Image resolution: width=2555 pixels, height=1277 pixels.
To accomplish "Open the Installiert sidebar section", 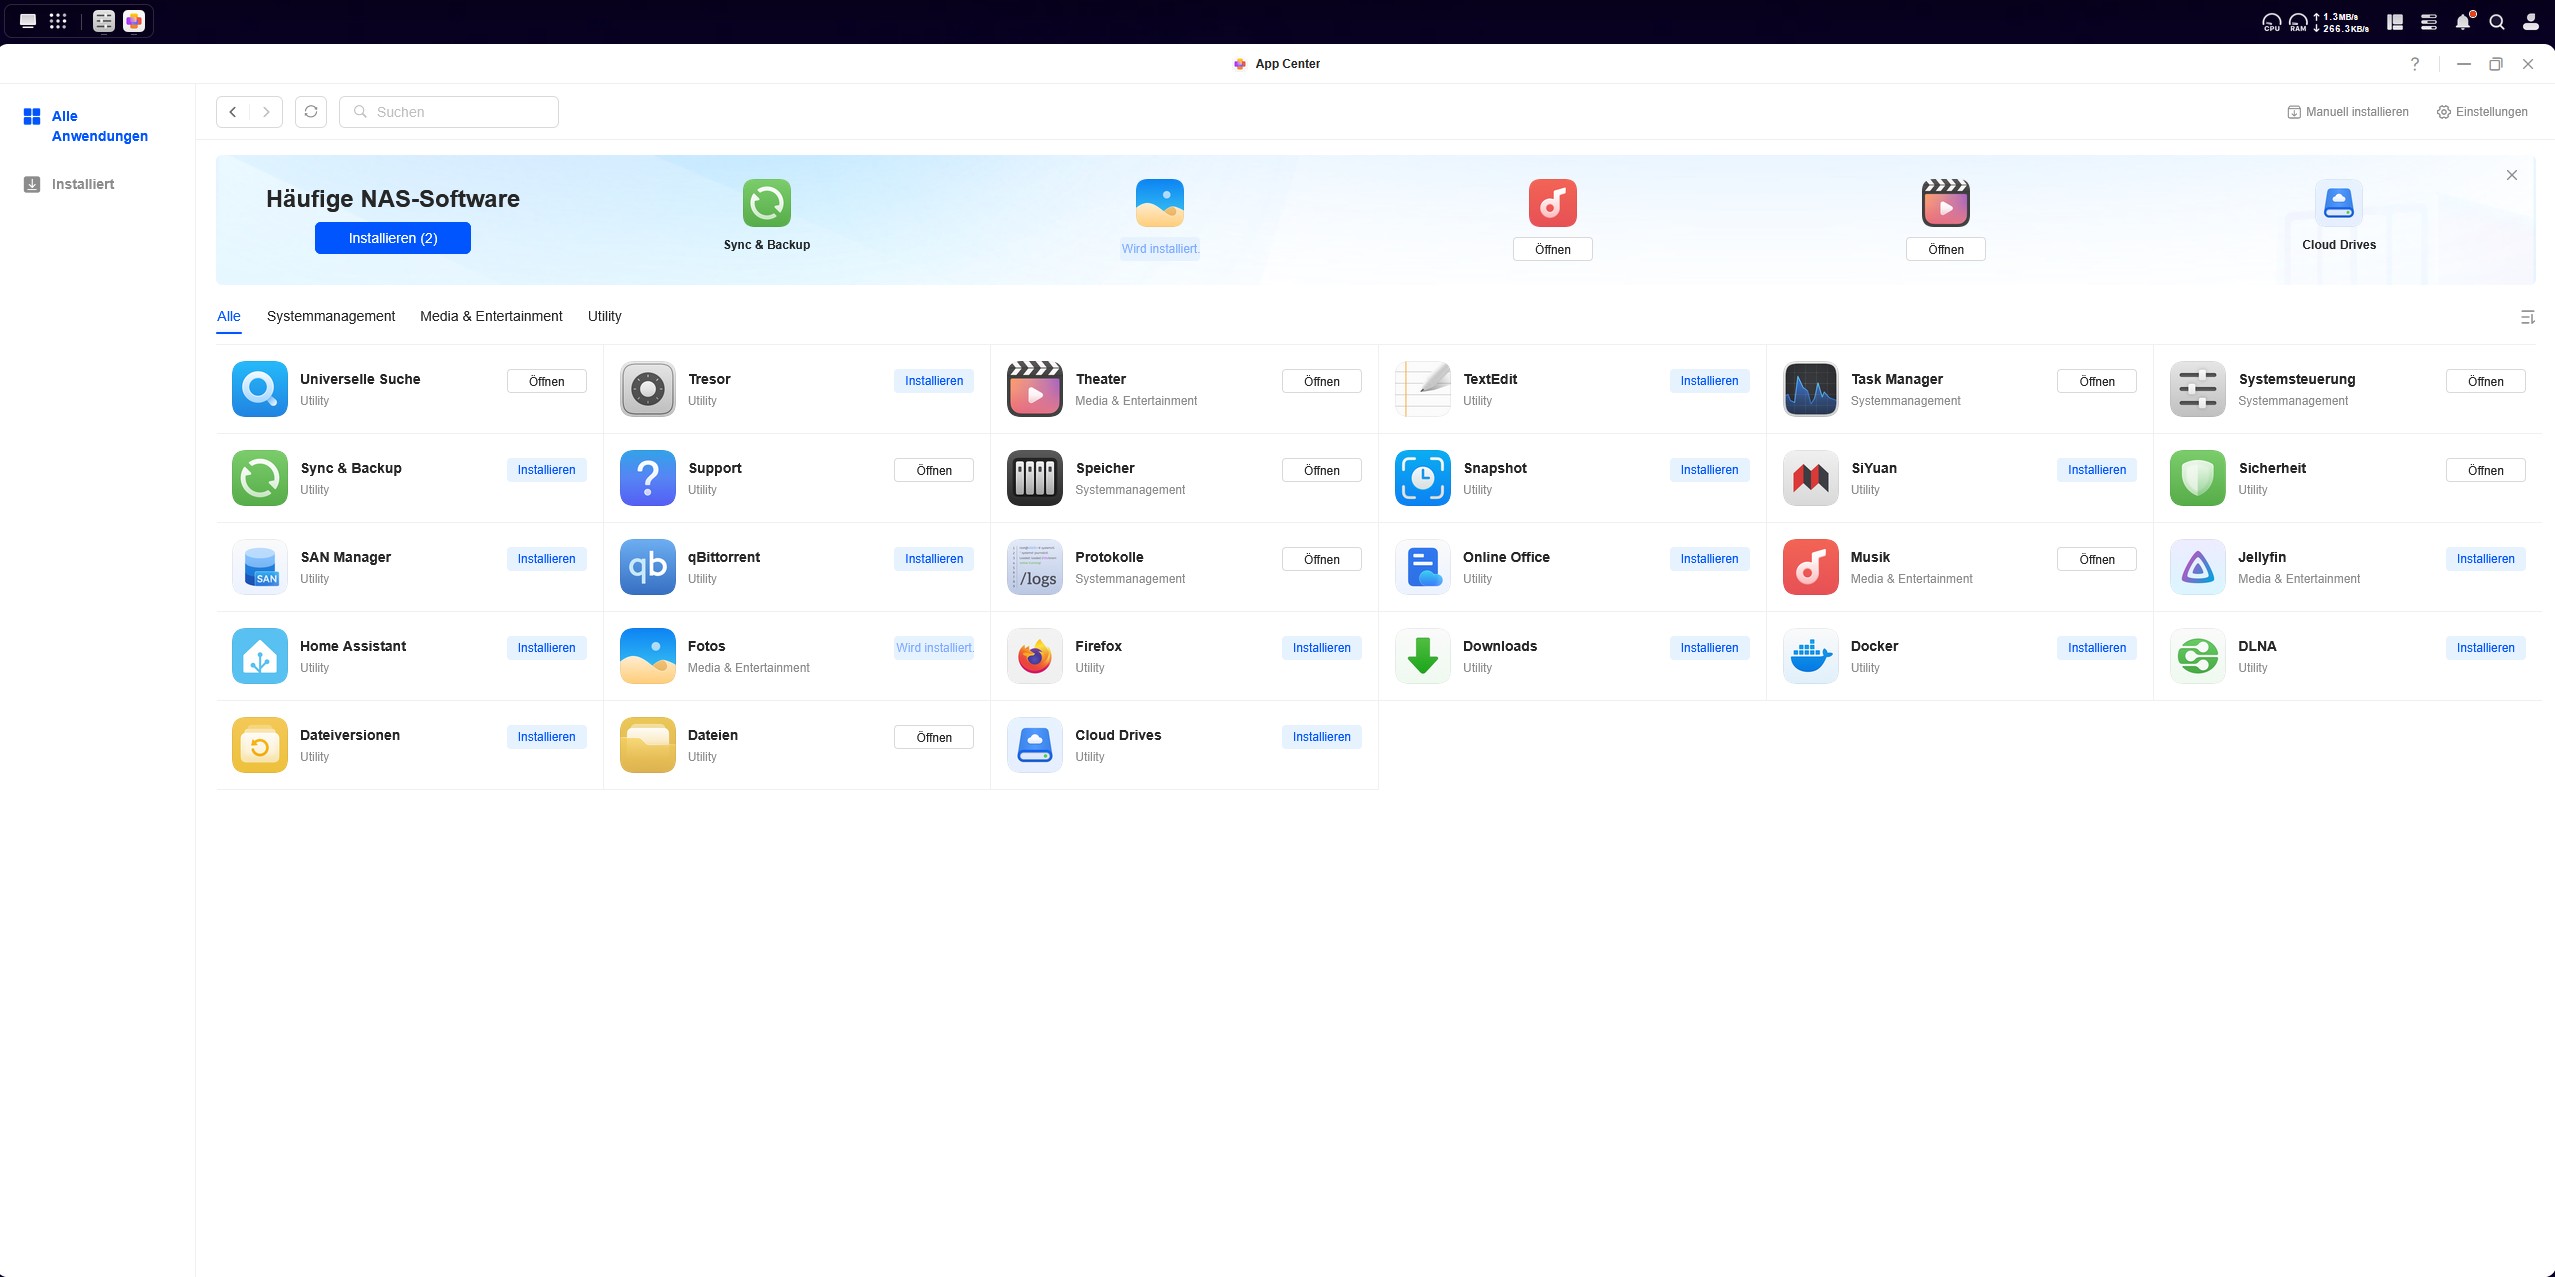I will pos(82,184).
